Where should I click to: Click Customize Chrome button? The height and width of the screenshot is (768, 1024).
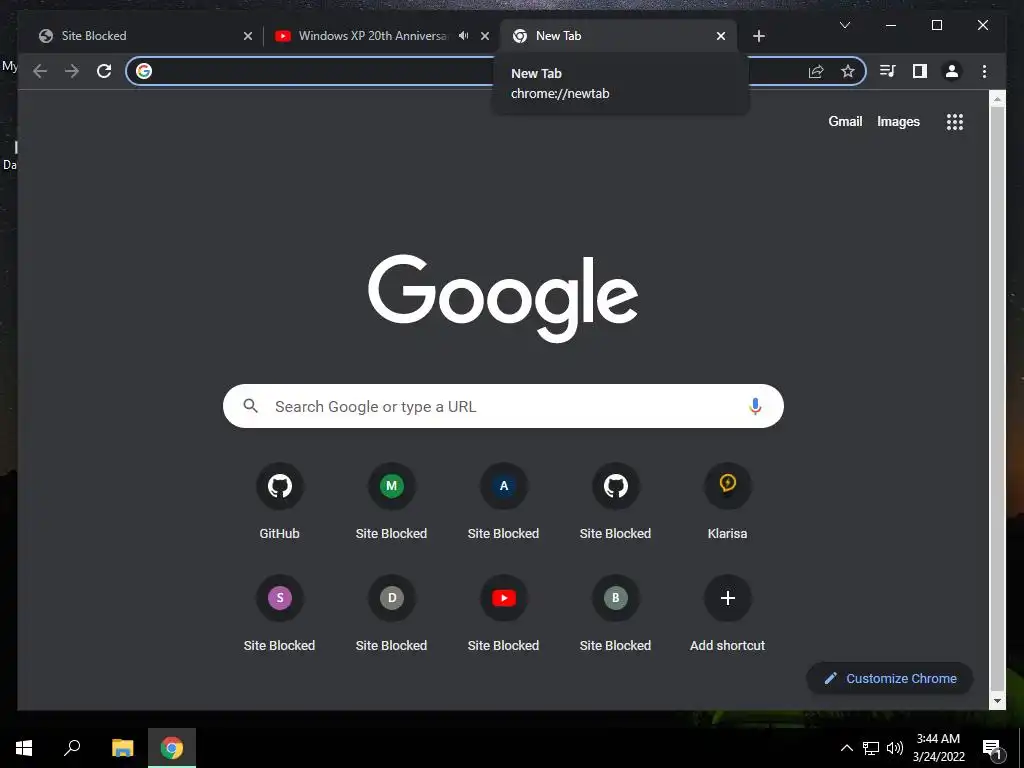coord(889,679)
